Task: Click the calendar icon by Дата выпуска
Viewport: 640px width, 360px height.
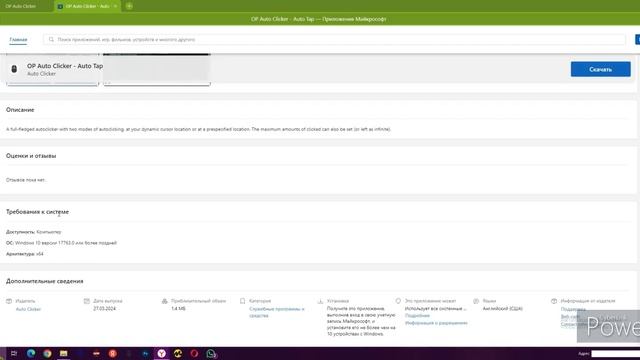Action: 87,301
